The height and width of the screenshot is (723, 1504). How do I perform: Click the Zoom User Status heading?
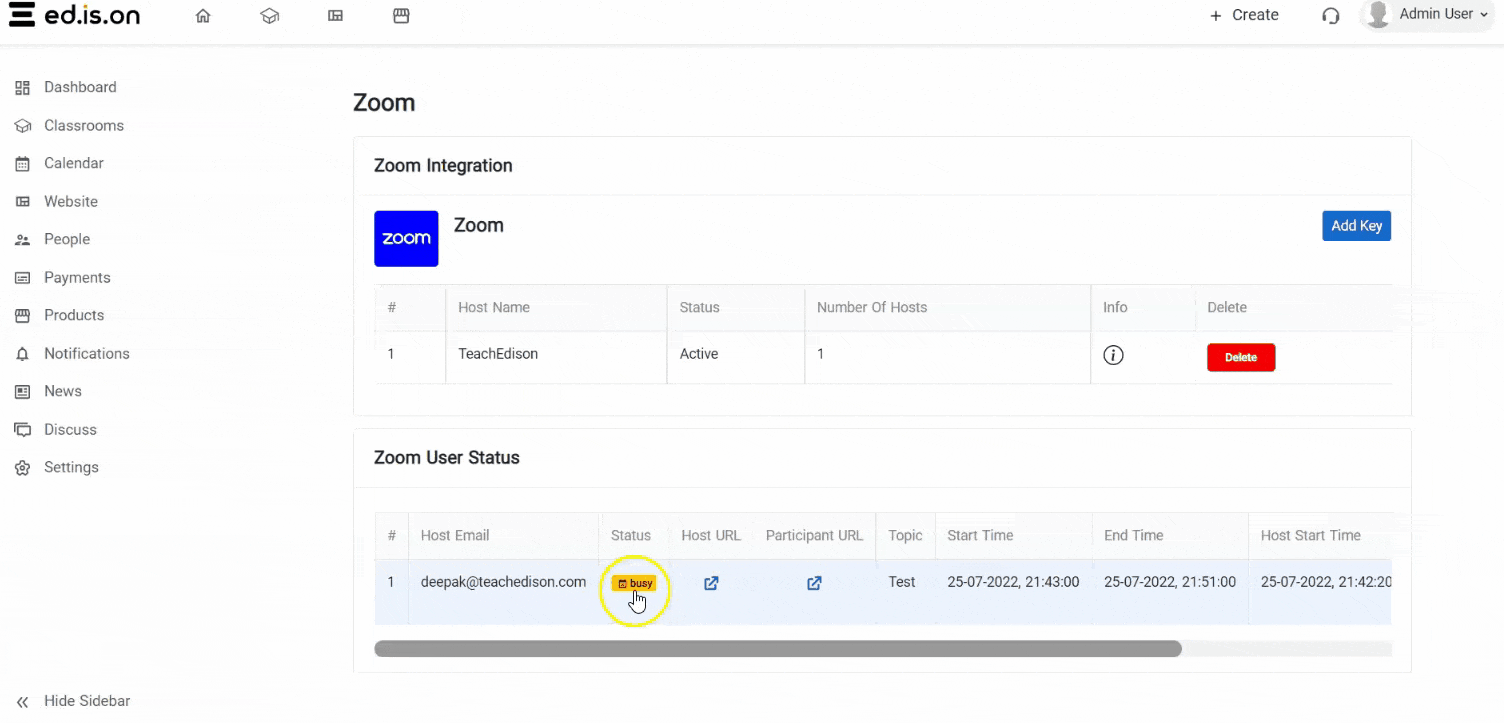pyautogui.click(x=447, y=458)
